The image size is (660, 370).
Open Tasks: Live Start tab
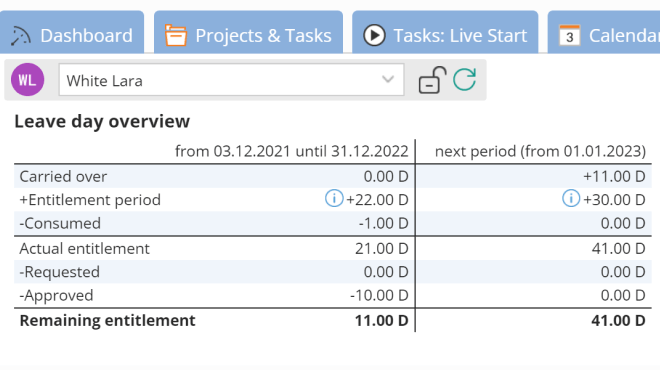coord(445,32)
